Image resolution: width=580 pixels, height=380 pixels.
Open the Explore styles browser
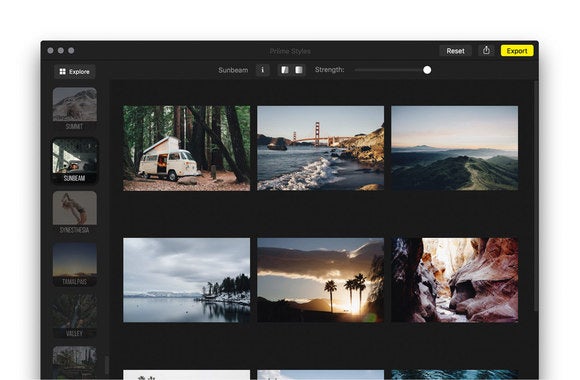(75, 71)
